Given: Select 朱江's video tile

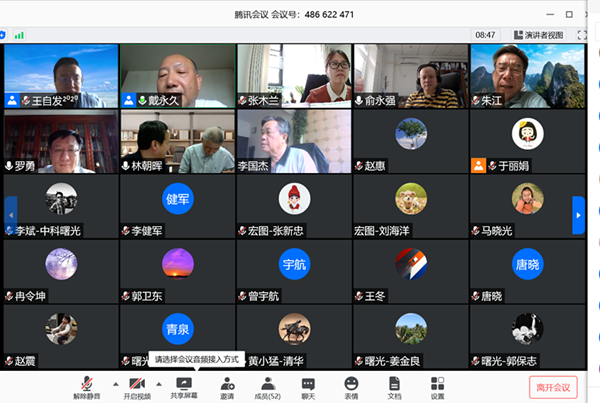Looking at the screenshot, I should tap(526, 76).
